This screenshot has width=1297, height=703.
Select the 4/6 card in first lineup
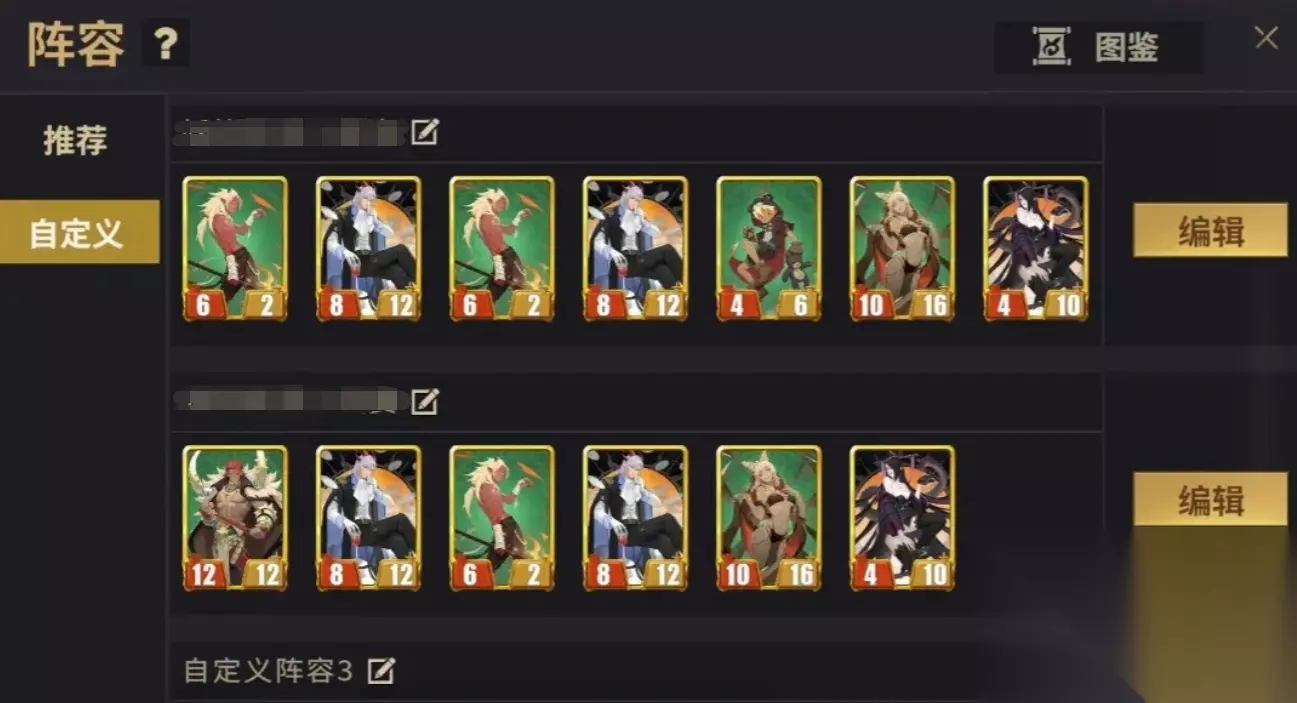769,249
